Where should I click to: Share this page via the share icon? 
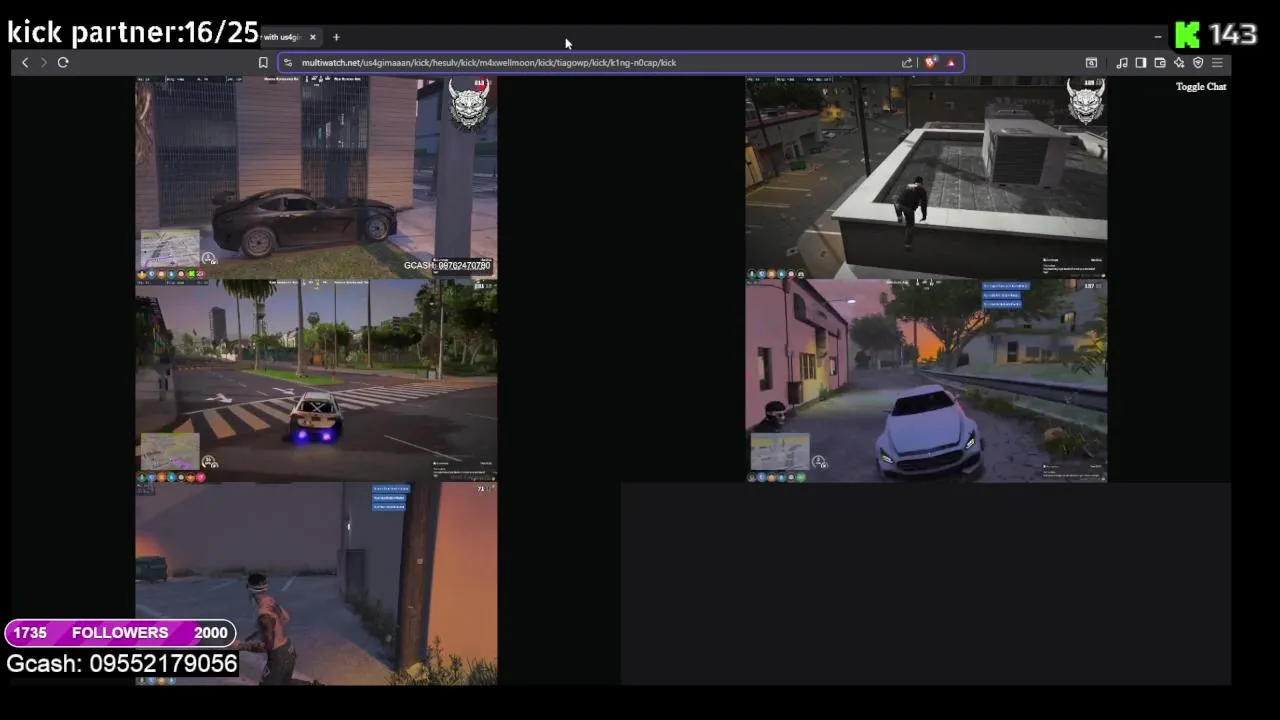[907, 62]
